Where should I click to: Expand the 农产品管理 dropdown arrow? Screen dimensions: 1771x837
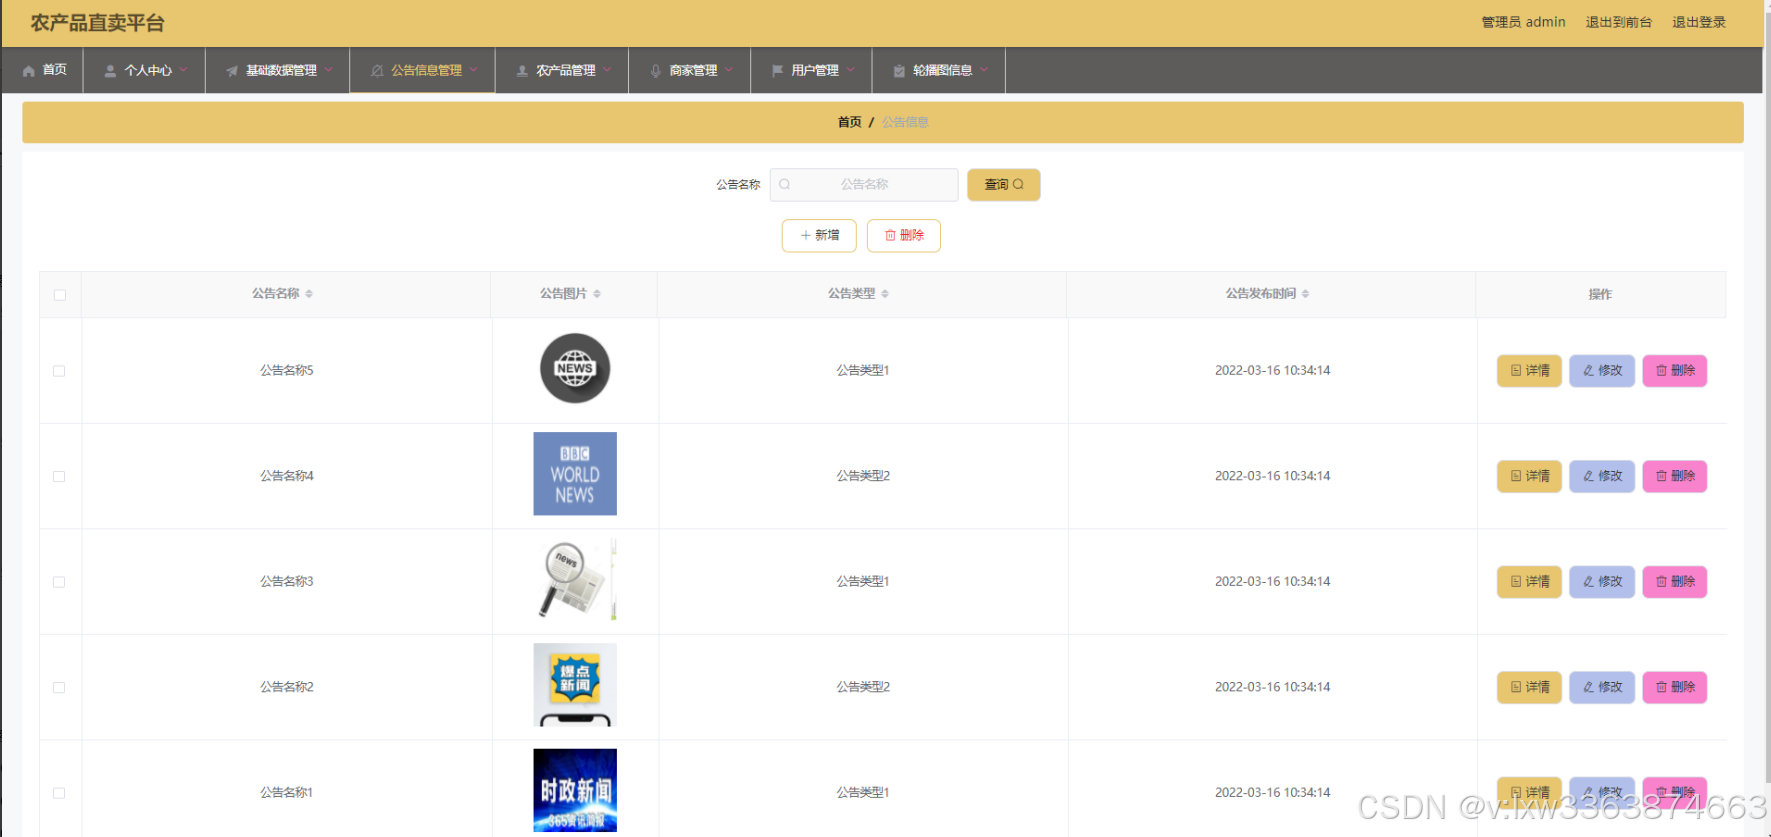click(607, 70)
